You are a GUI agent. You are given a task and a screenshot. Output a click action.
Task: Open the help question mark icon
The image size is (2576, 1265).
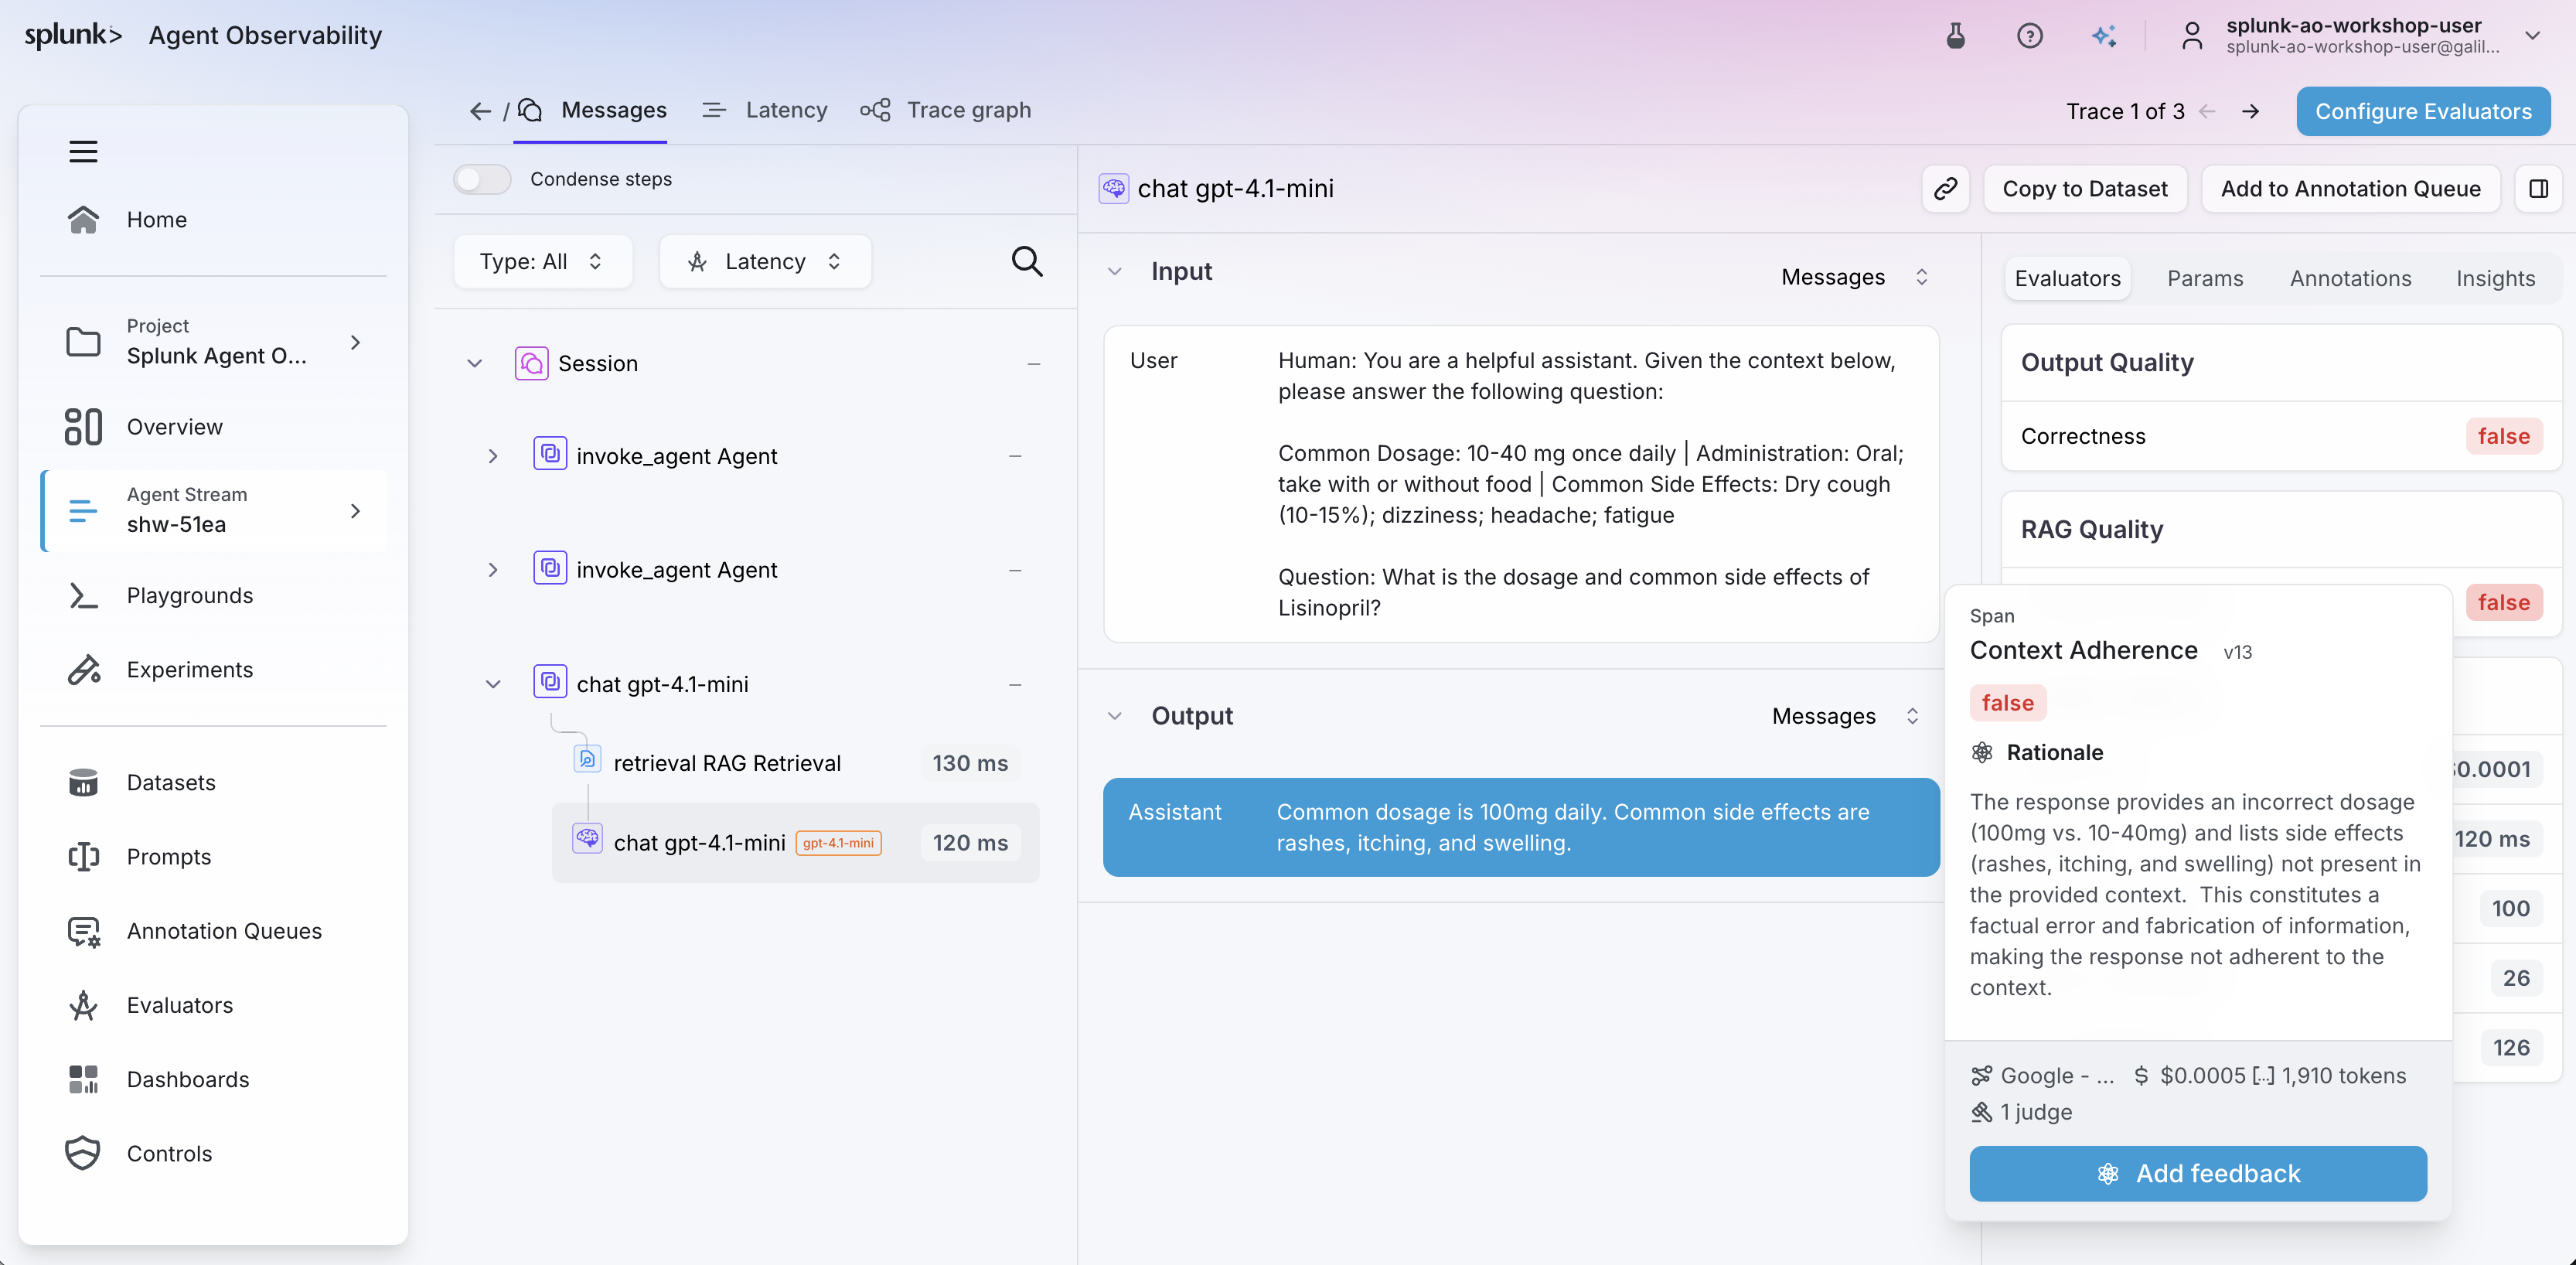tap(2030, 36)
